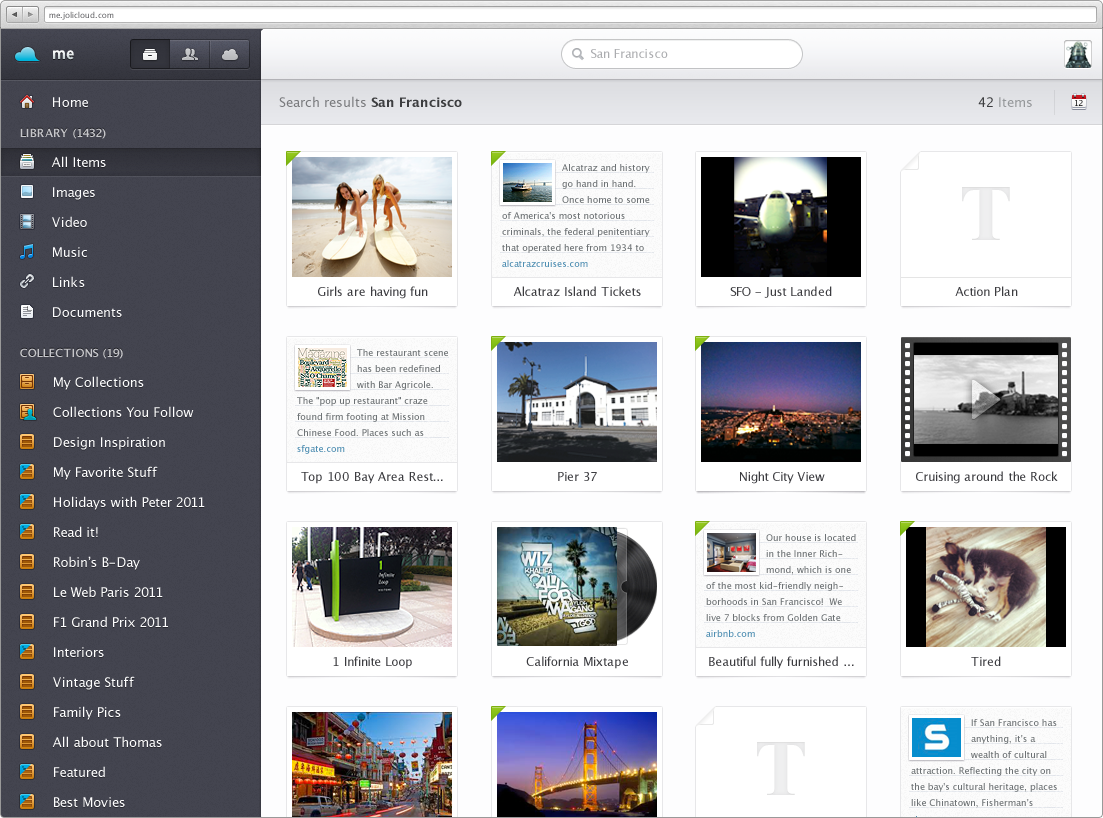The width and height of the screenshot is (1103, 818).
Task: Switch to the library drawer view button
Action: pyautogui.click(x=150, y=55)
